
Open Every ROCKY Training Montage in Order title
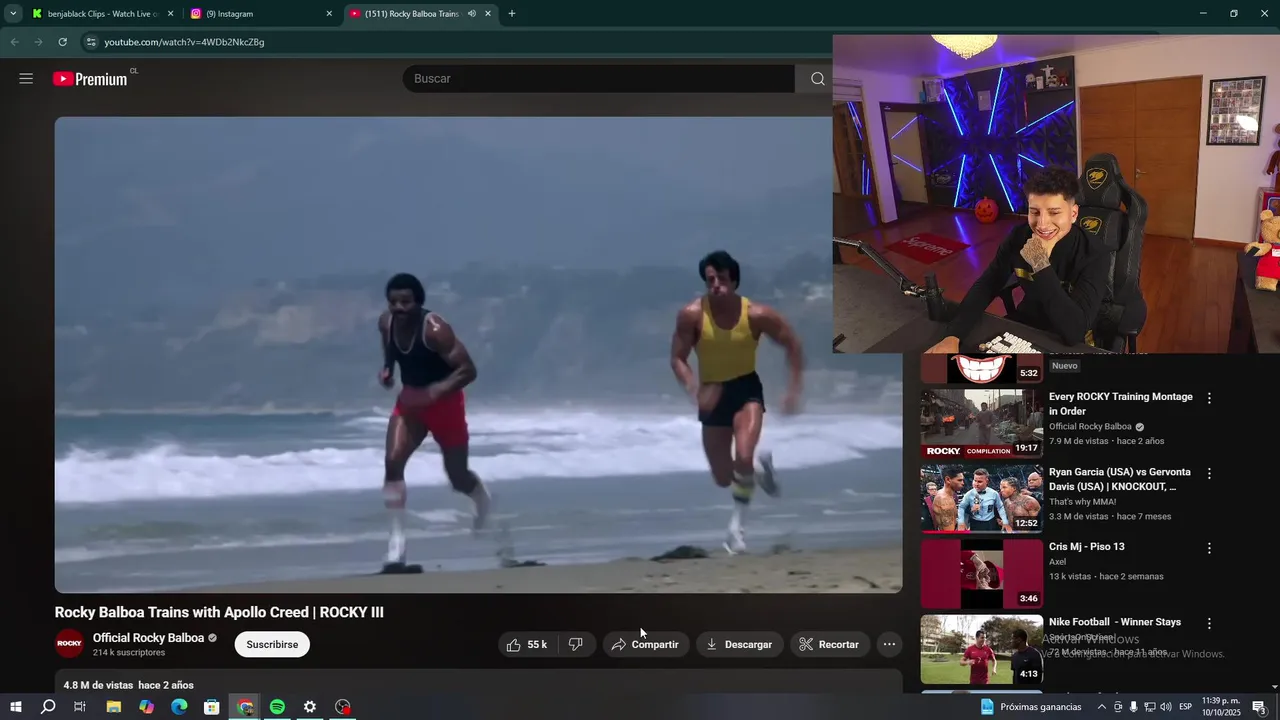click(x=1120, y=404)
